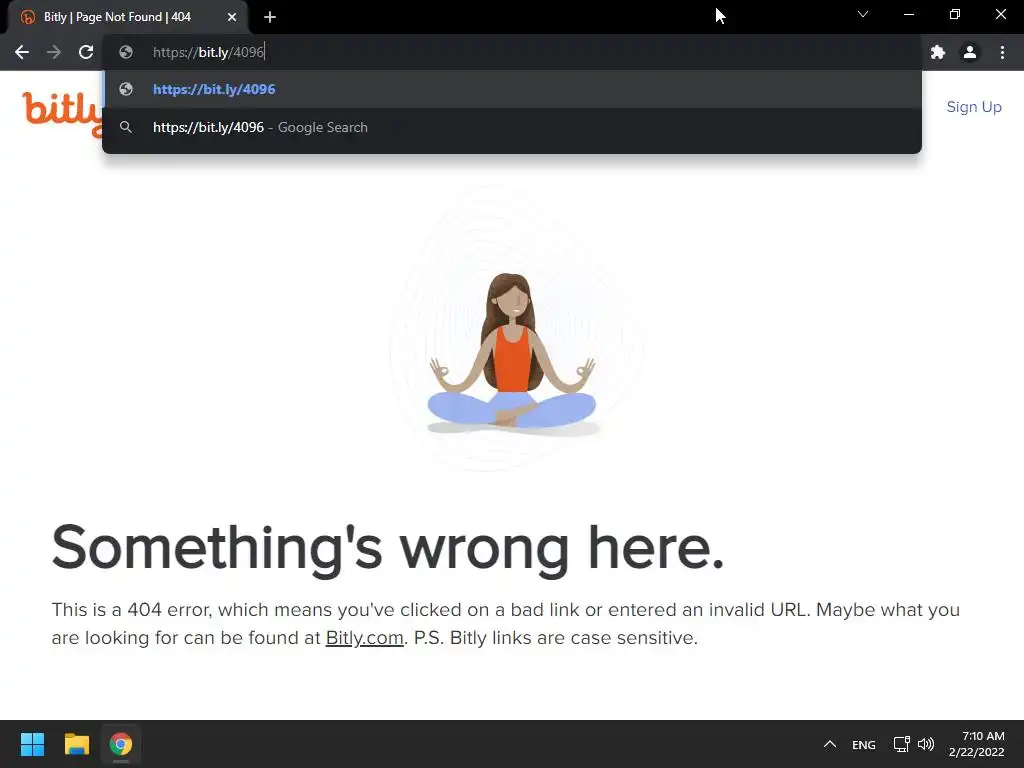This screenshot has height=768, width=1024.
Task: Open the Extensions puzzle icon
Action: click(x=938, y=52)
